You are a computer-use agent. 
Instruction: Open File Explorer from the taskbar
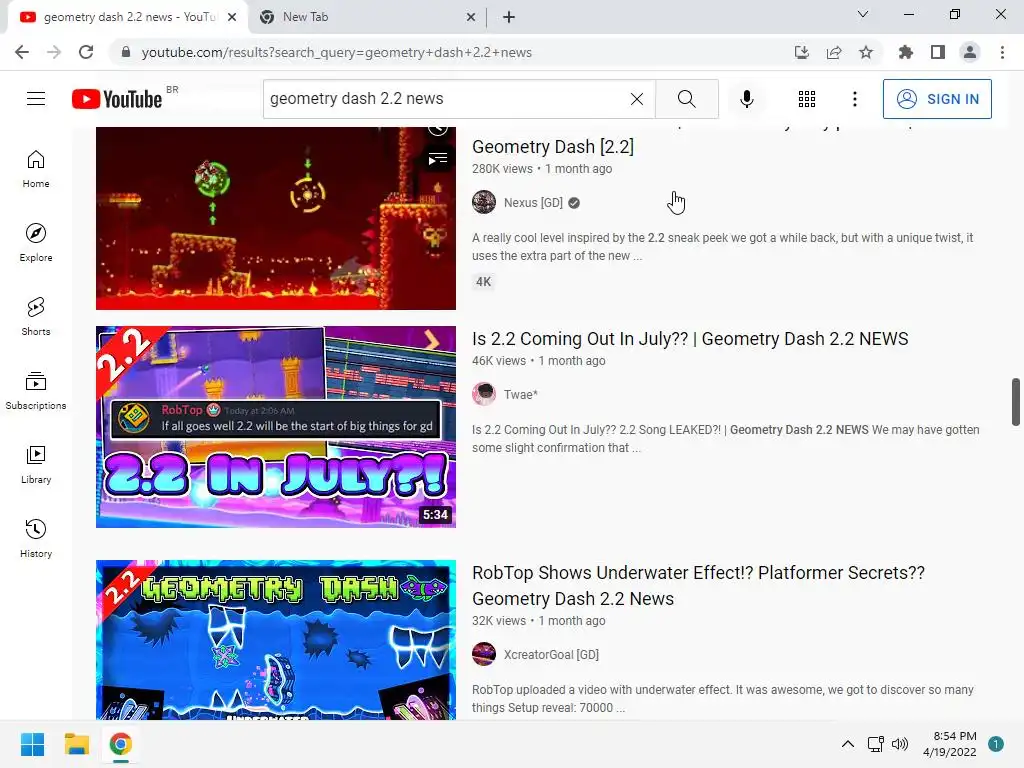76,744
